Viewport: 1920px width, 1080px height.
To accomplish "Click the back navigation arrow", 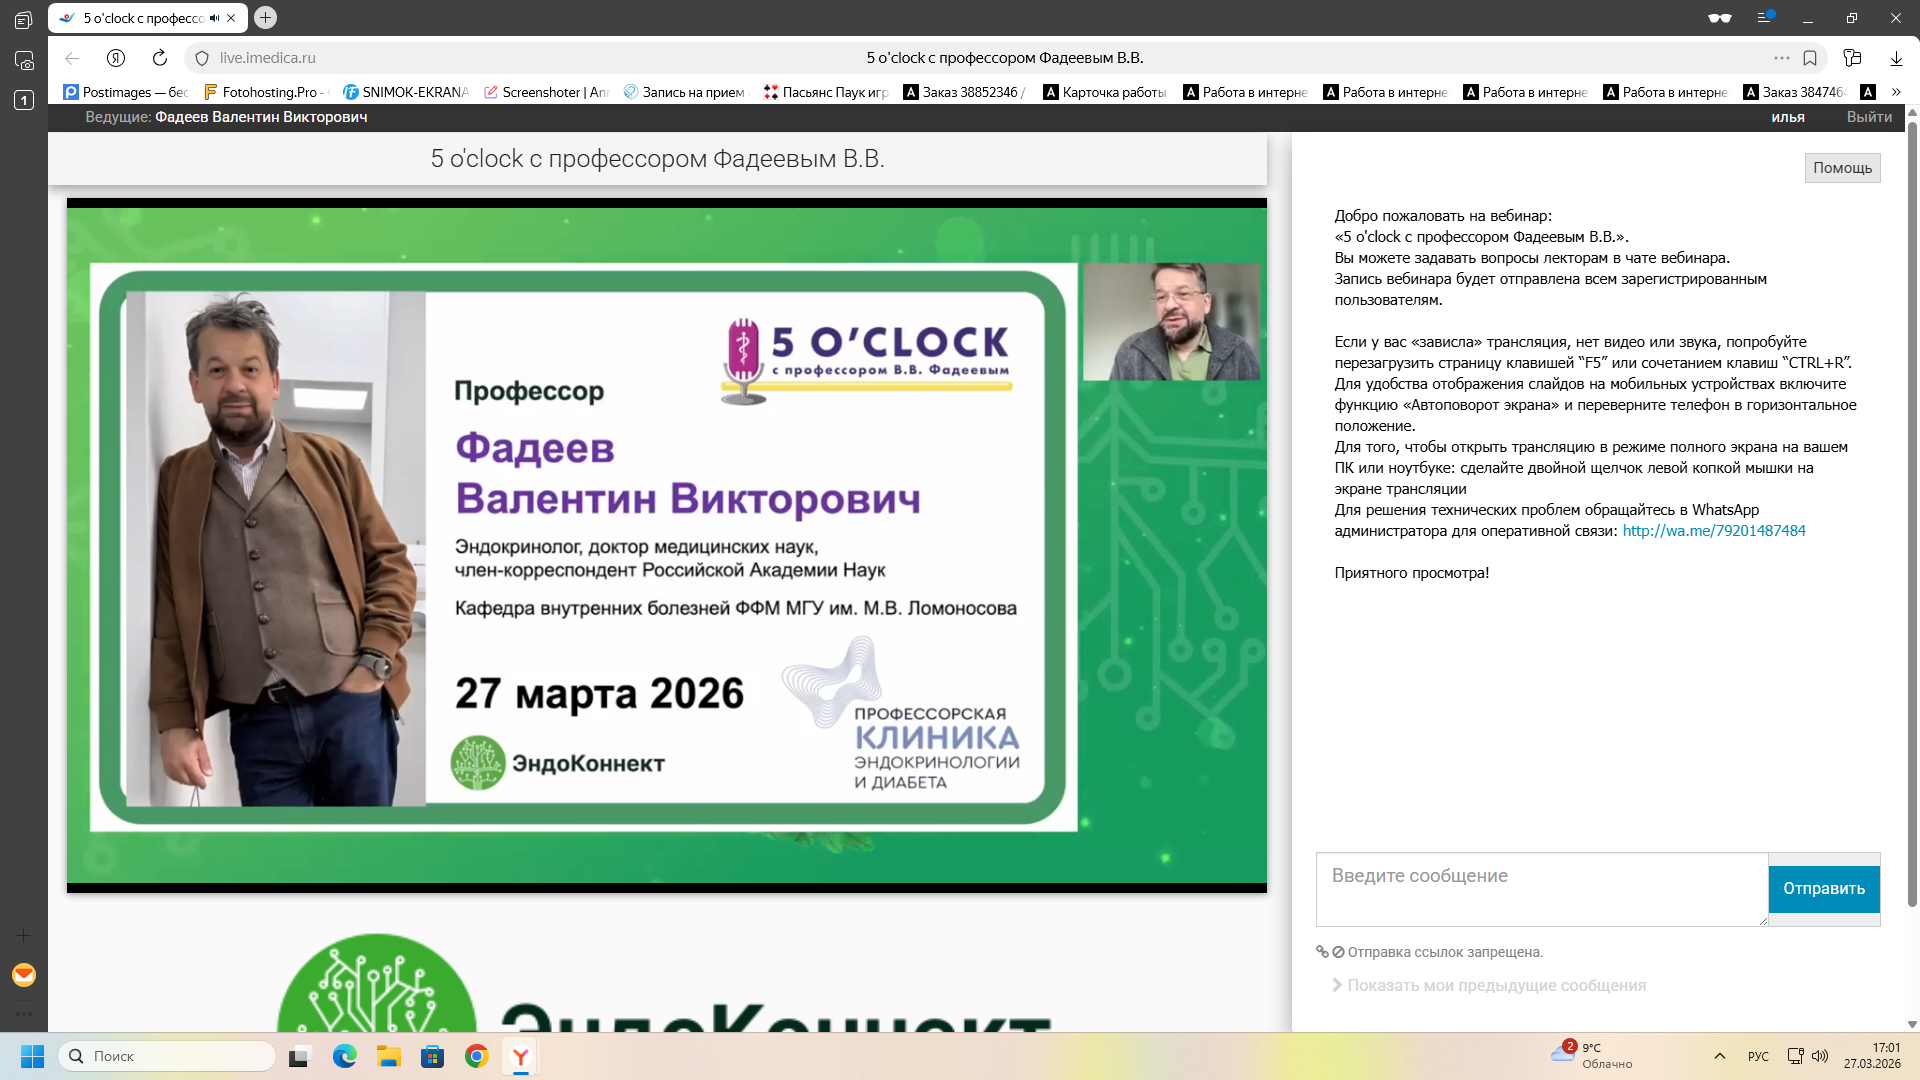I will click(72, 58).
